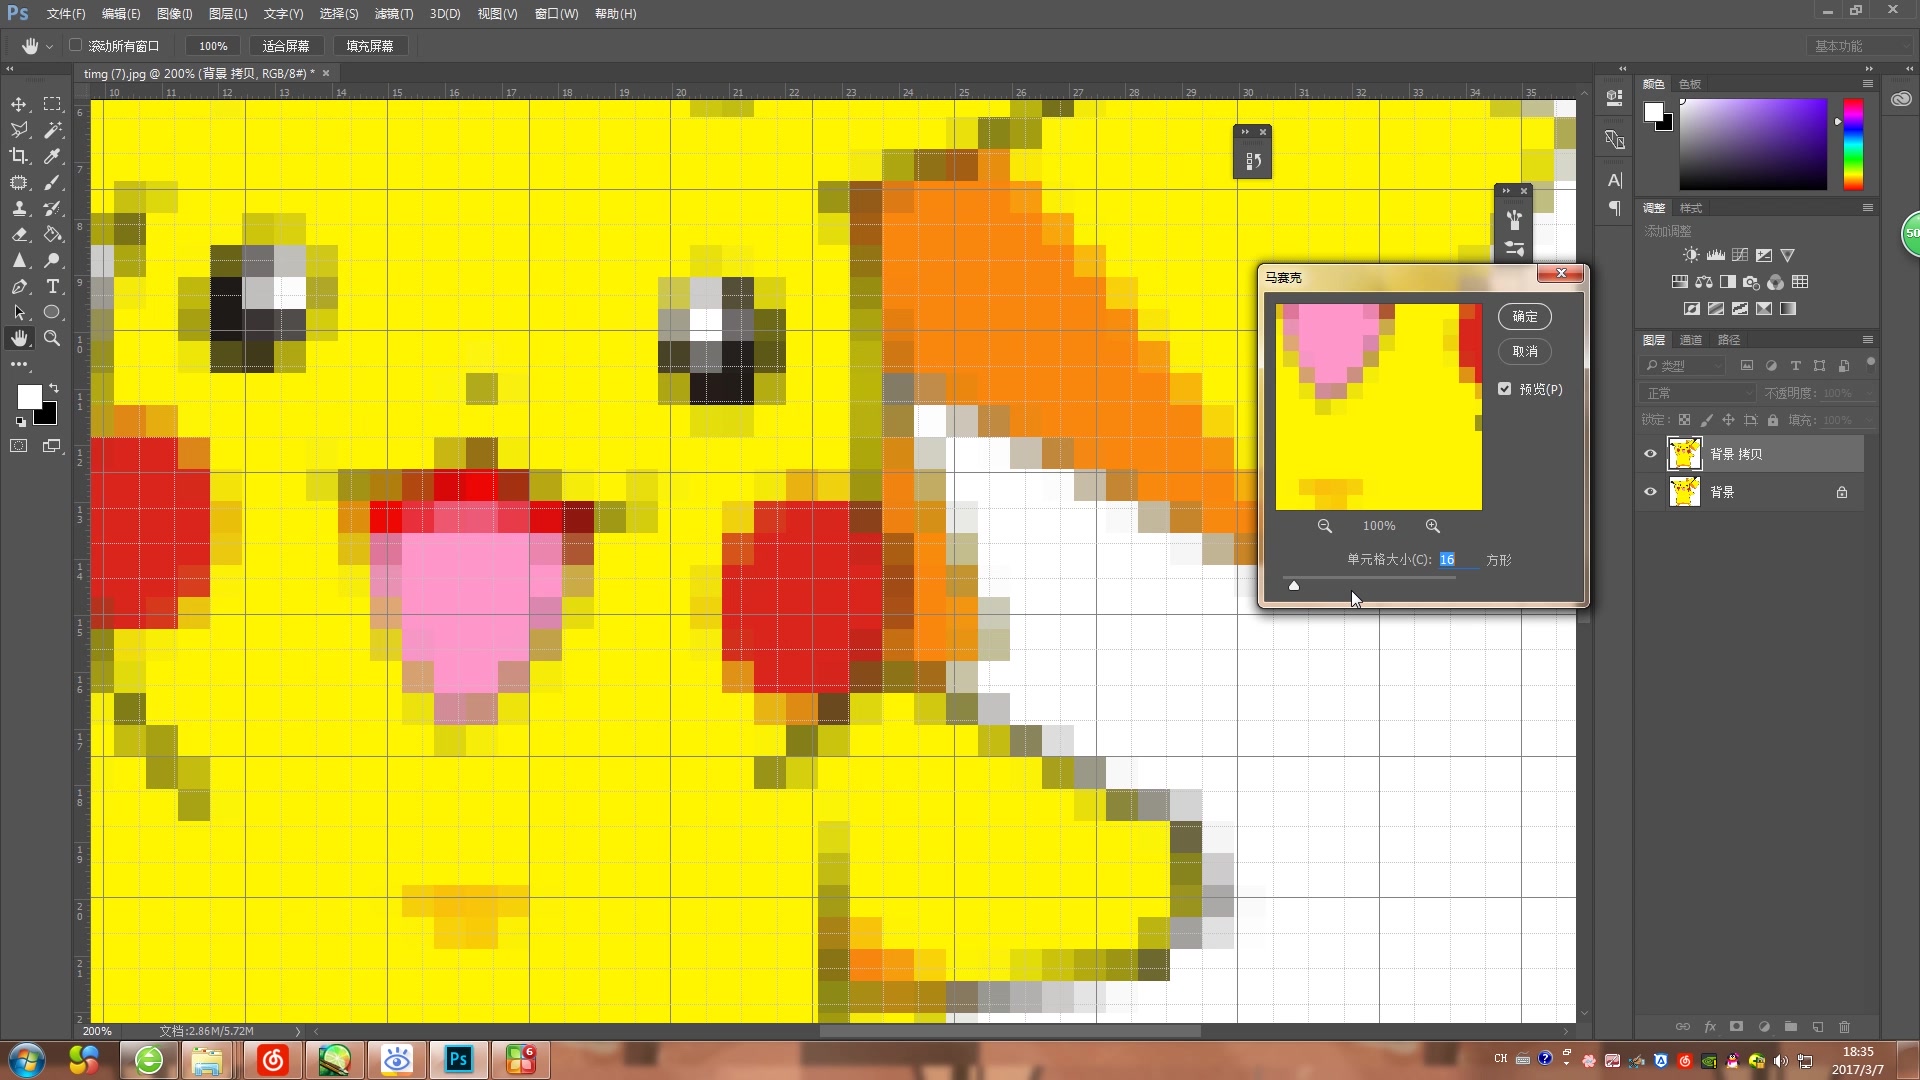Open the 文件(F) menu
Image resolution: width=1920 pixels, height=1080 pixels.
click(x=66, y=14)
